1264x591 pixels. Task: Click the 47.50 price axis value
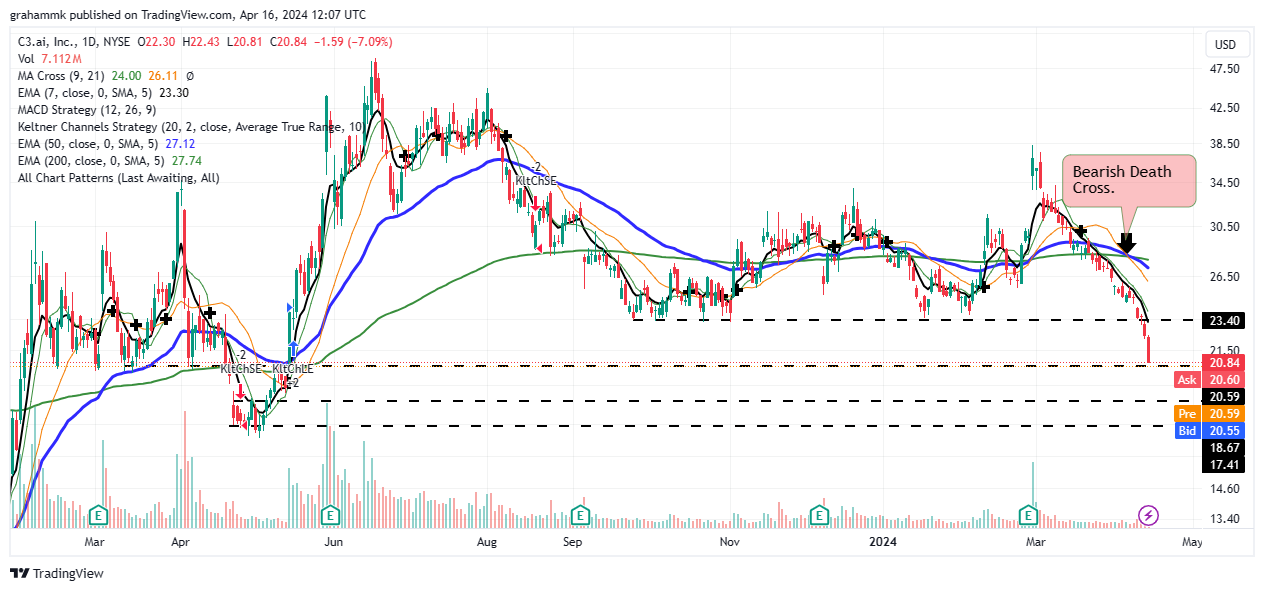(x=1225, y=69)
